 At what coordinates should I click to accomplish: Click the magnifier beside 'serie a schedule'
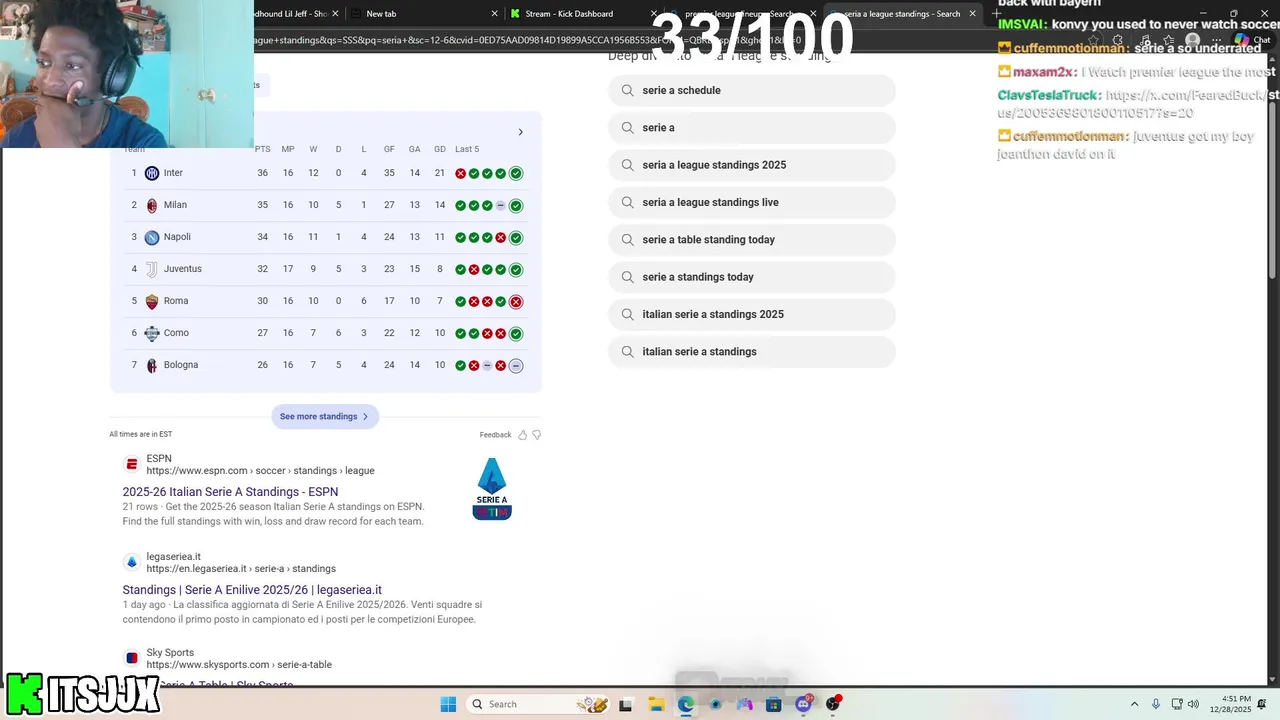627,90
